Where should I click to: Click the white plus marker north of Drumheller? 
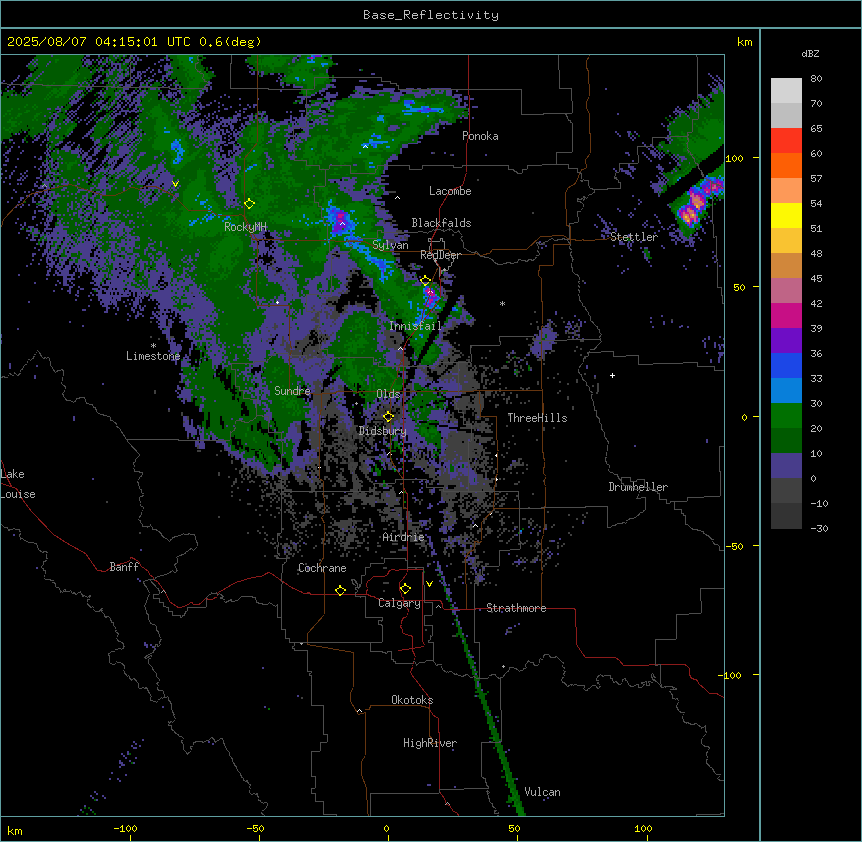coord(612,375)
